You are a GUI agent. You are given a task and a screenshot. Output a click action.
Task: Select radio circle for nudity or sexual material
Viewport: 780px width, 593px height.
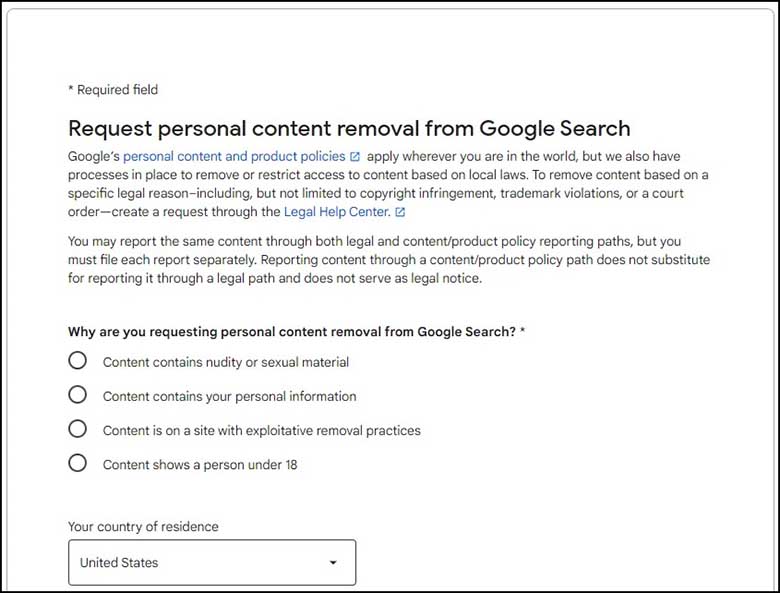point(78,360)
